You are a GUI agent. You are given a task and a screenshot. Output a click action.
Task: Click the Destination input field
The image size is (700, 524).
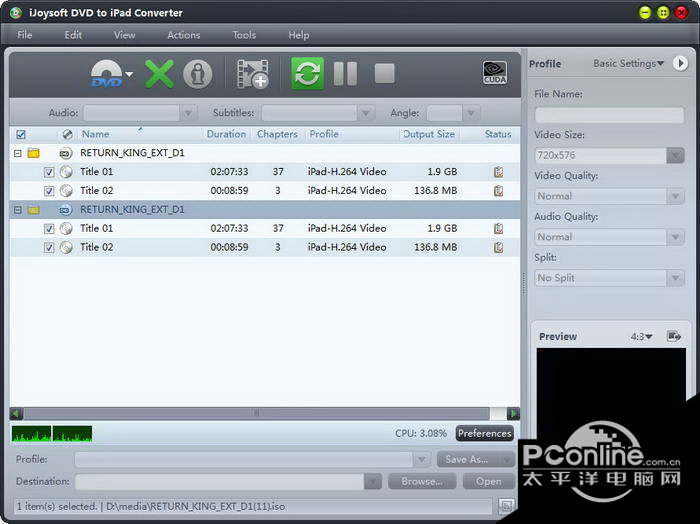tap(220, 482)
